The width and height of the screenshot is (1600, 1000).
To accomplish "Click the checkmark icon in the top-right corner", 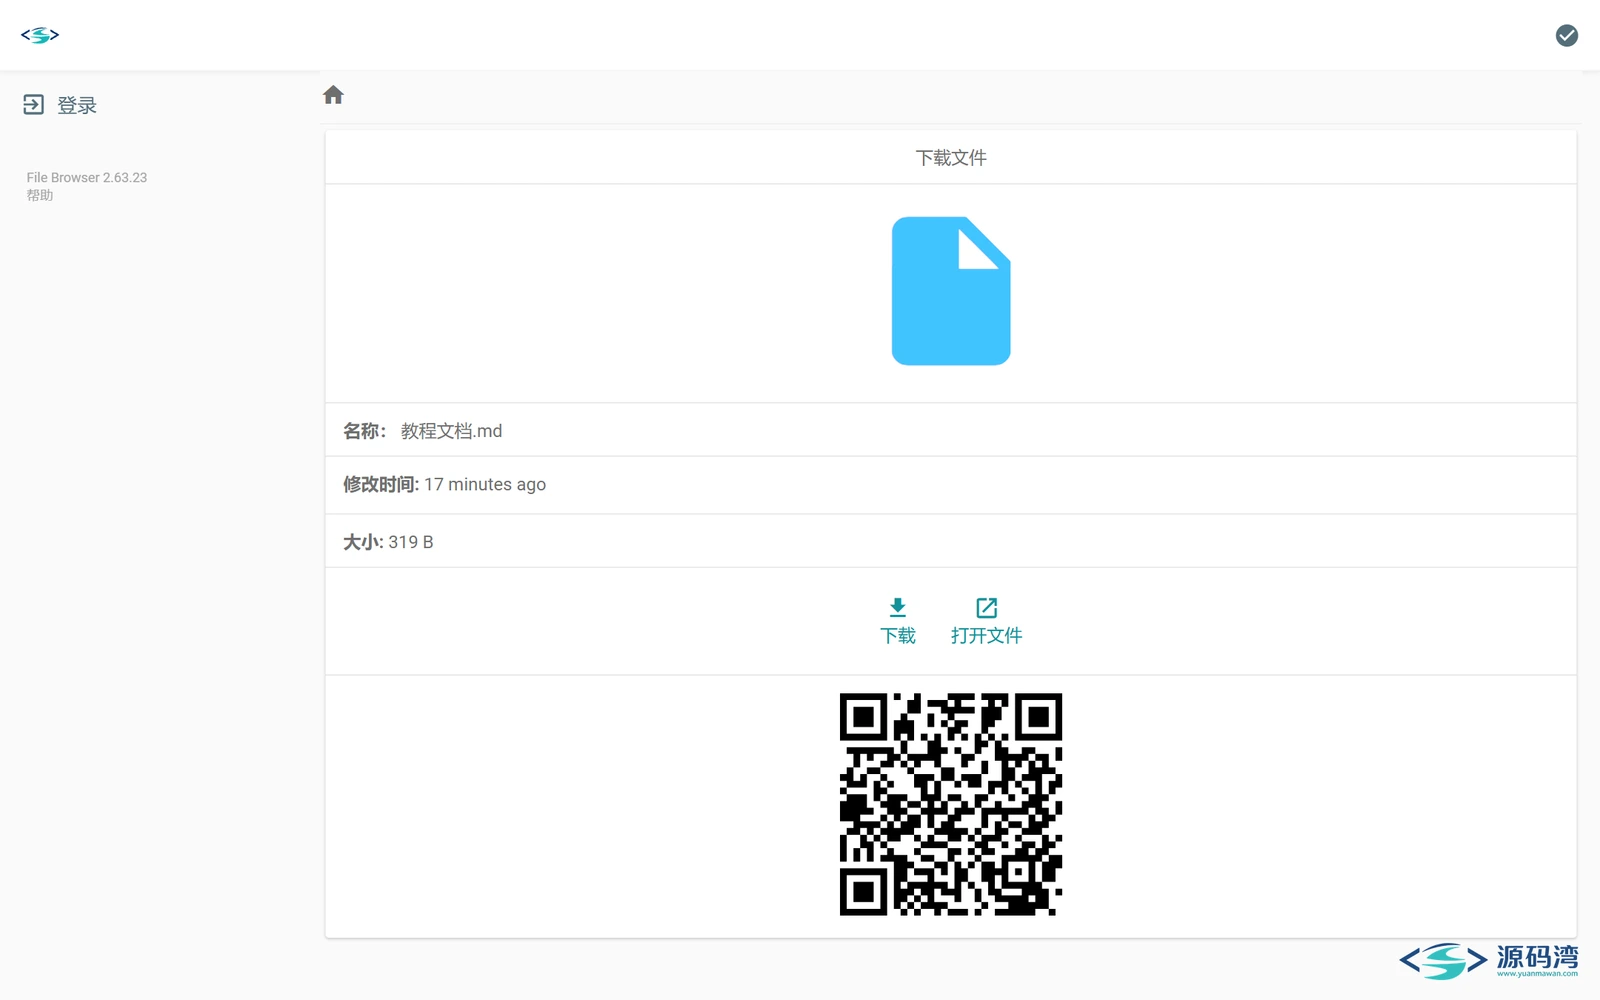I will point(1567,35).
